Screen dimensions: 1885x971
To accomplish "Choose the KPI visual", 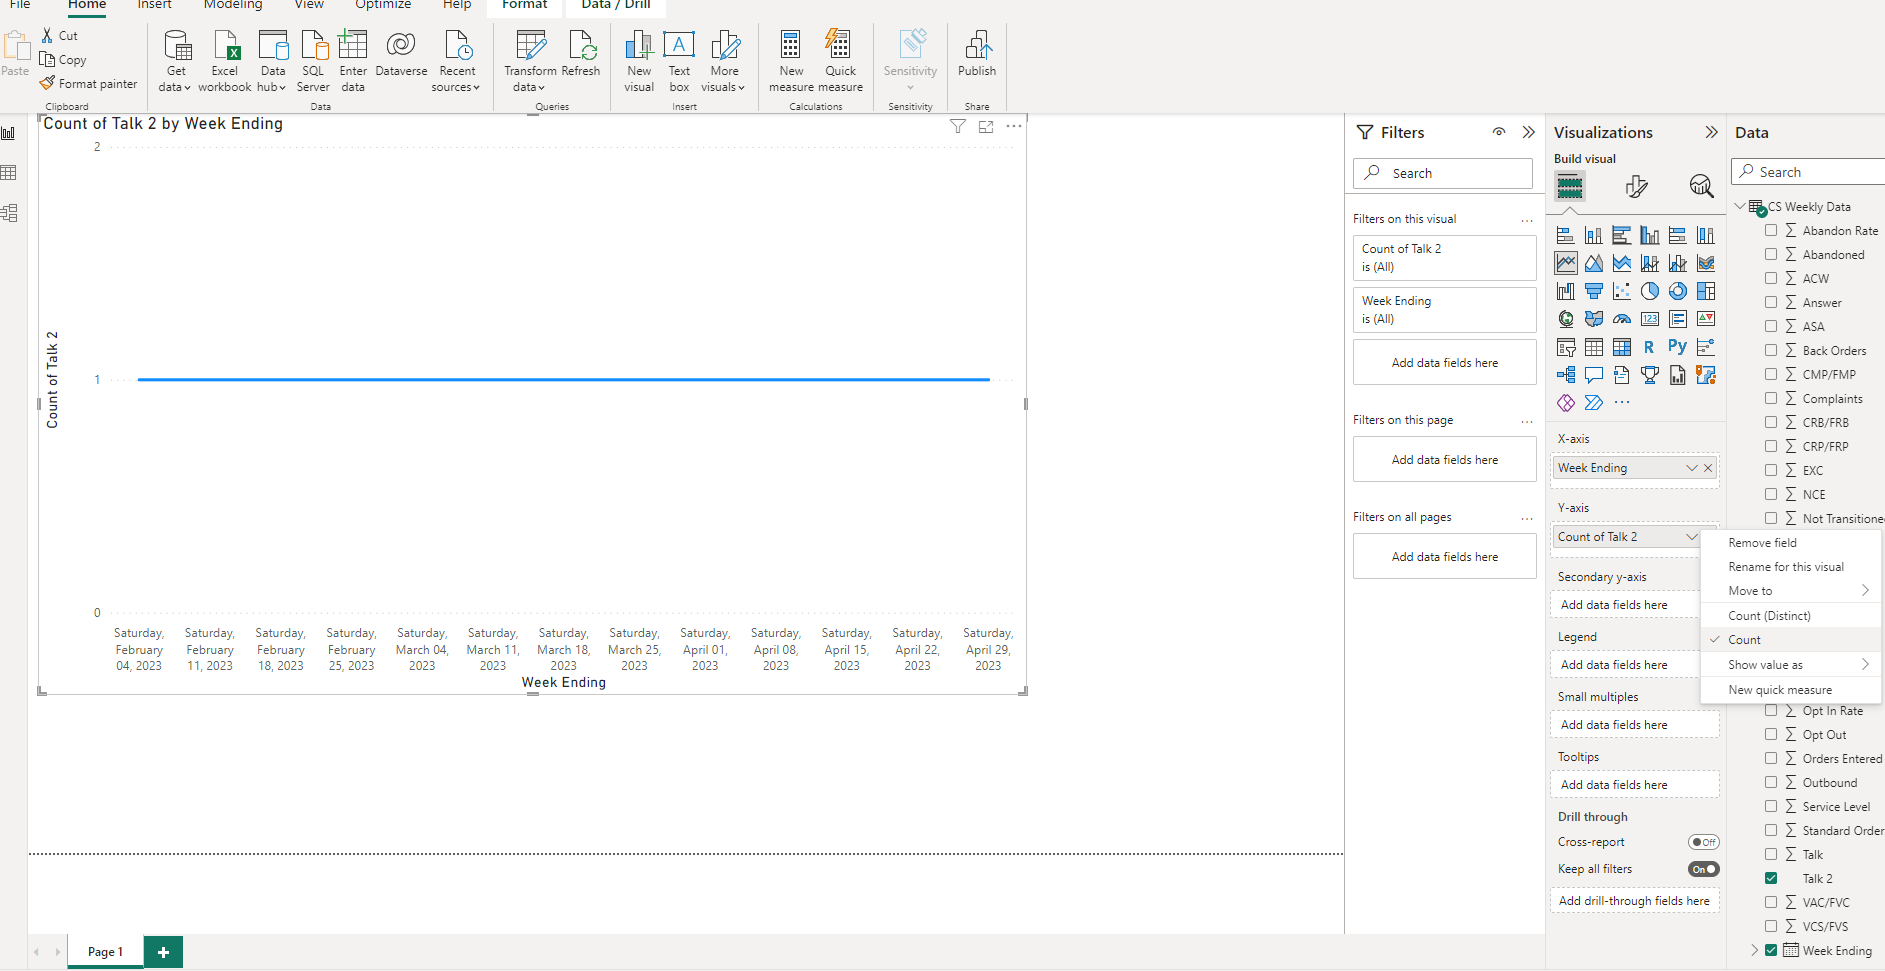I will click(1706, 319).
